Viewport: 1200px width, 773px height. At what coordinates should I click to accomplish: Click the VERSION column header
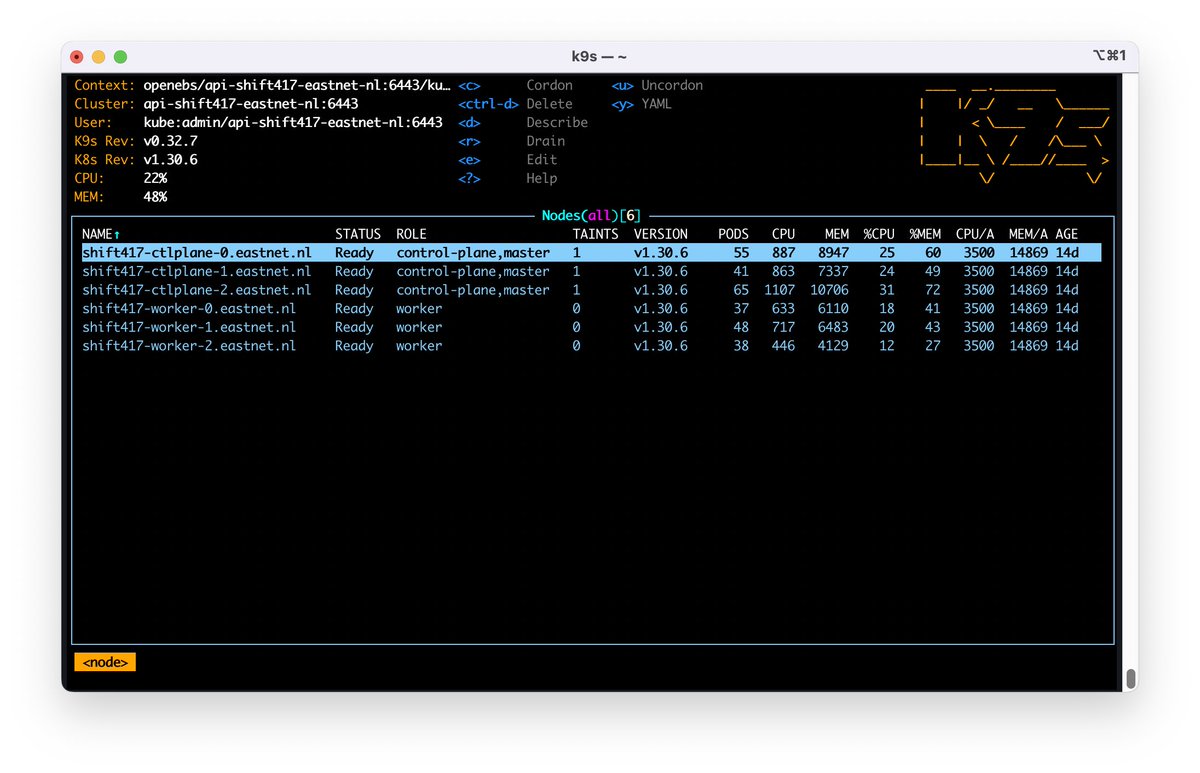(x=660, y=234)
